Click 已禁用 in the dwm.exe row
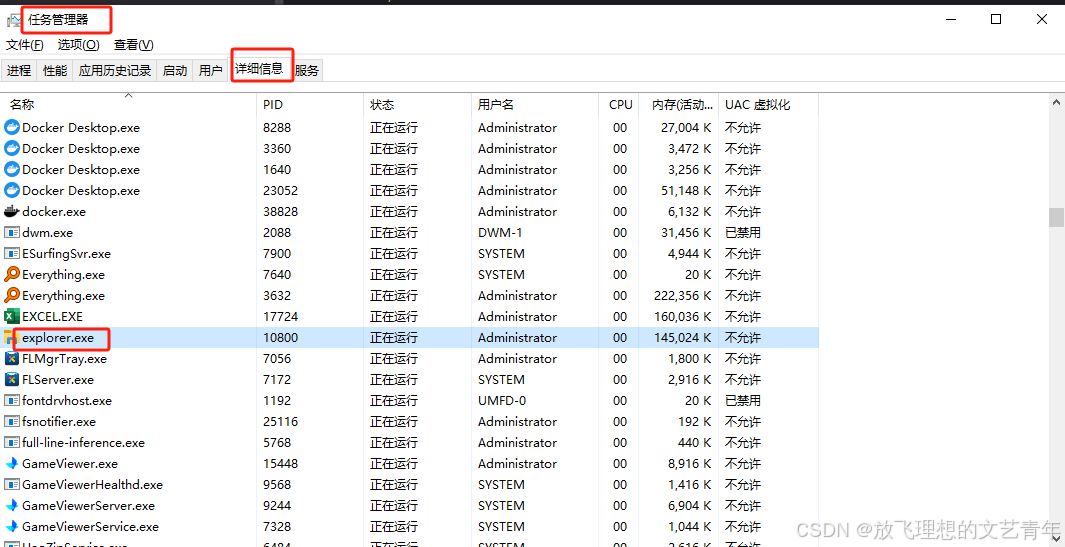The width and height of the screenshot is (1065, 547). point(742,232)
